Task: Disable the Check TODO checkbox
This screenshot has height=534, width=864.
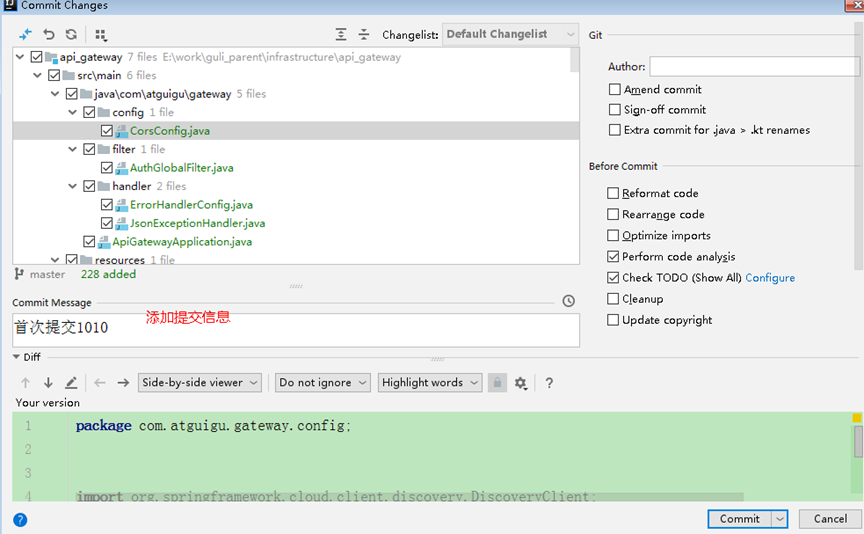Action: click(613, 277)
